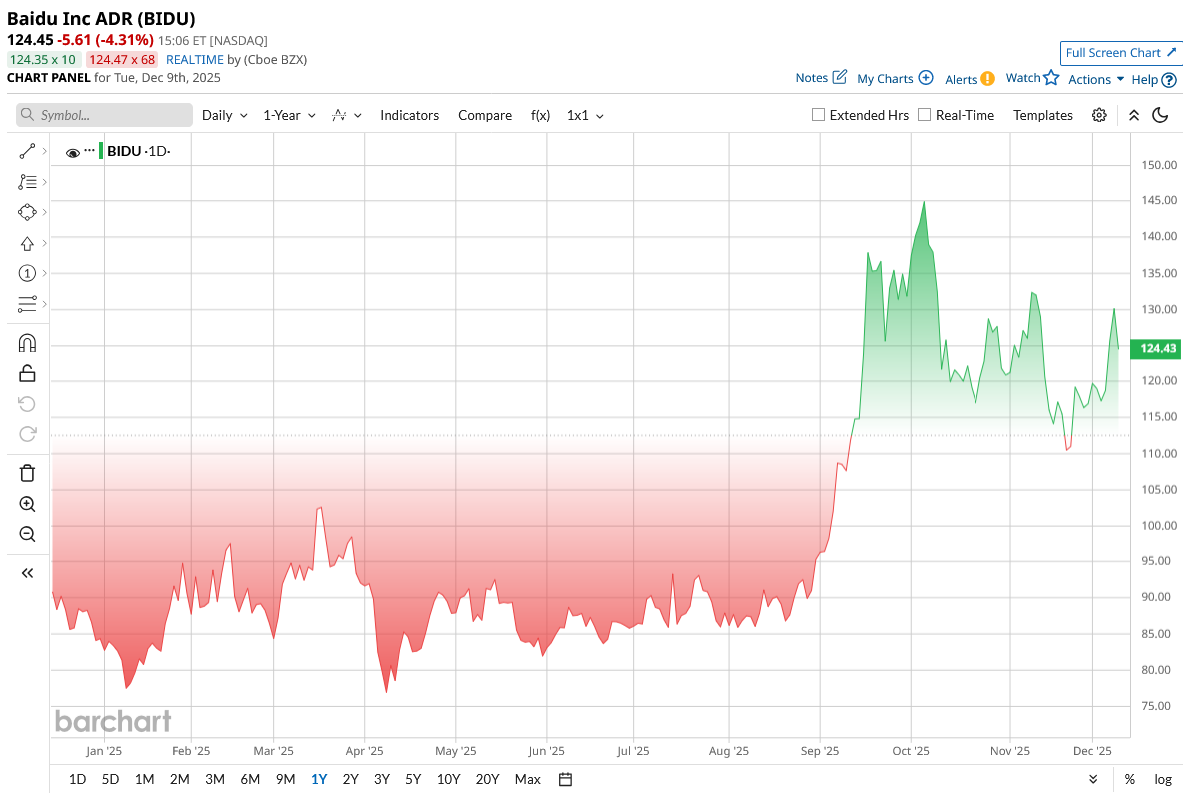Open the chart type dropdown

coord(347,115)
